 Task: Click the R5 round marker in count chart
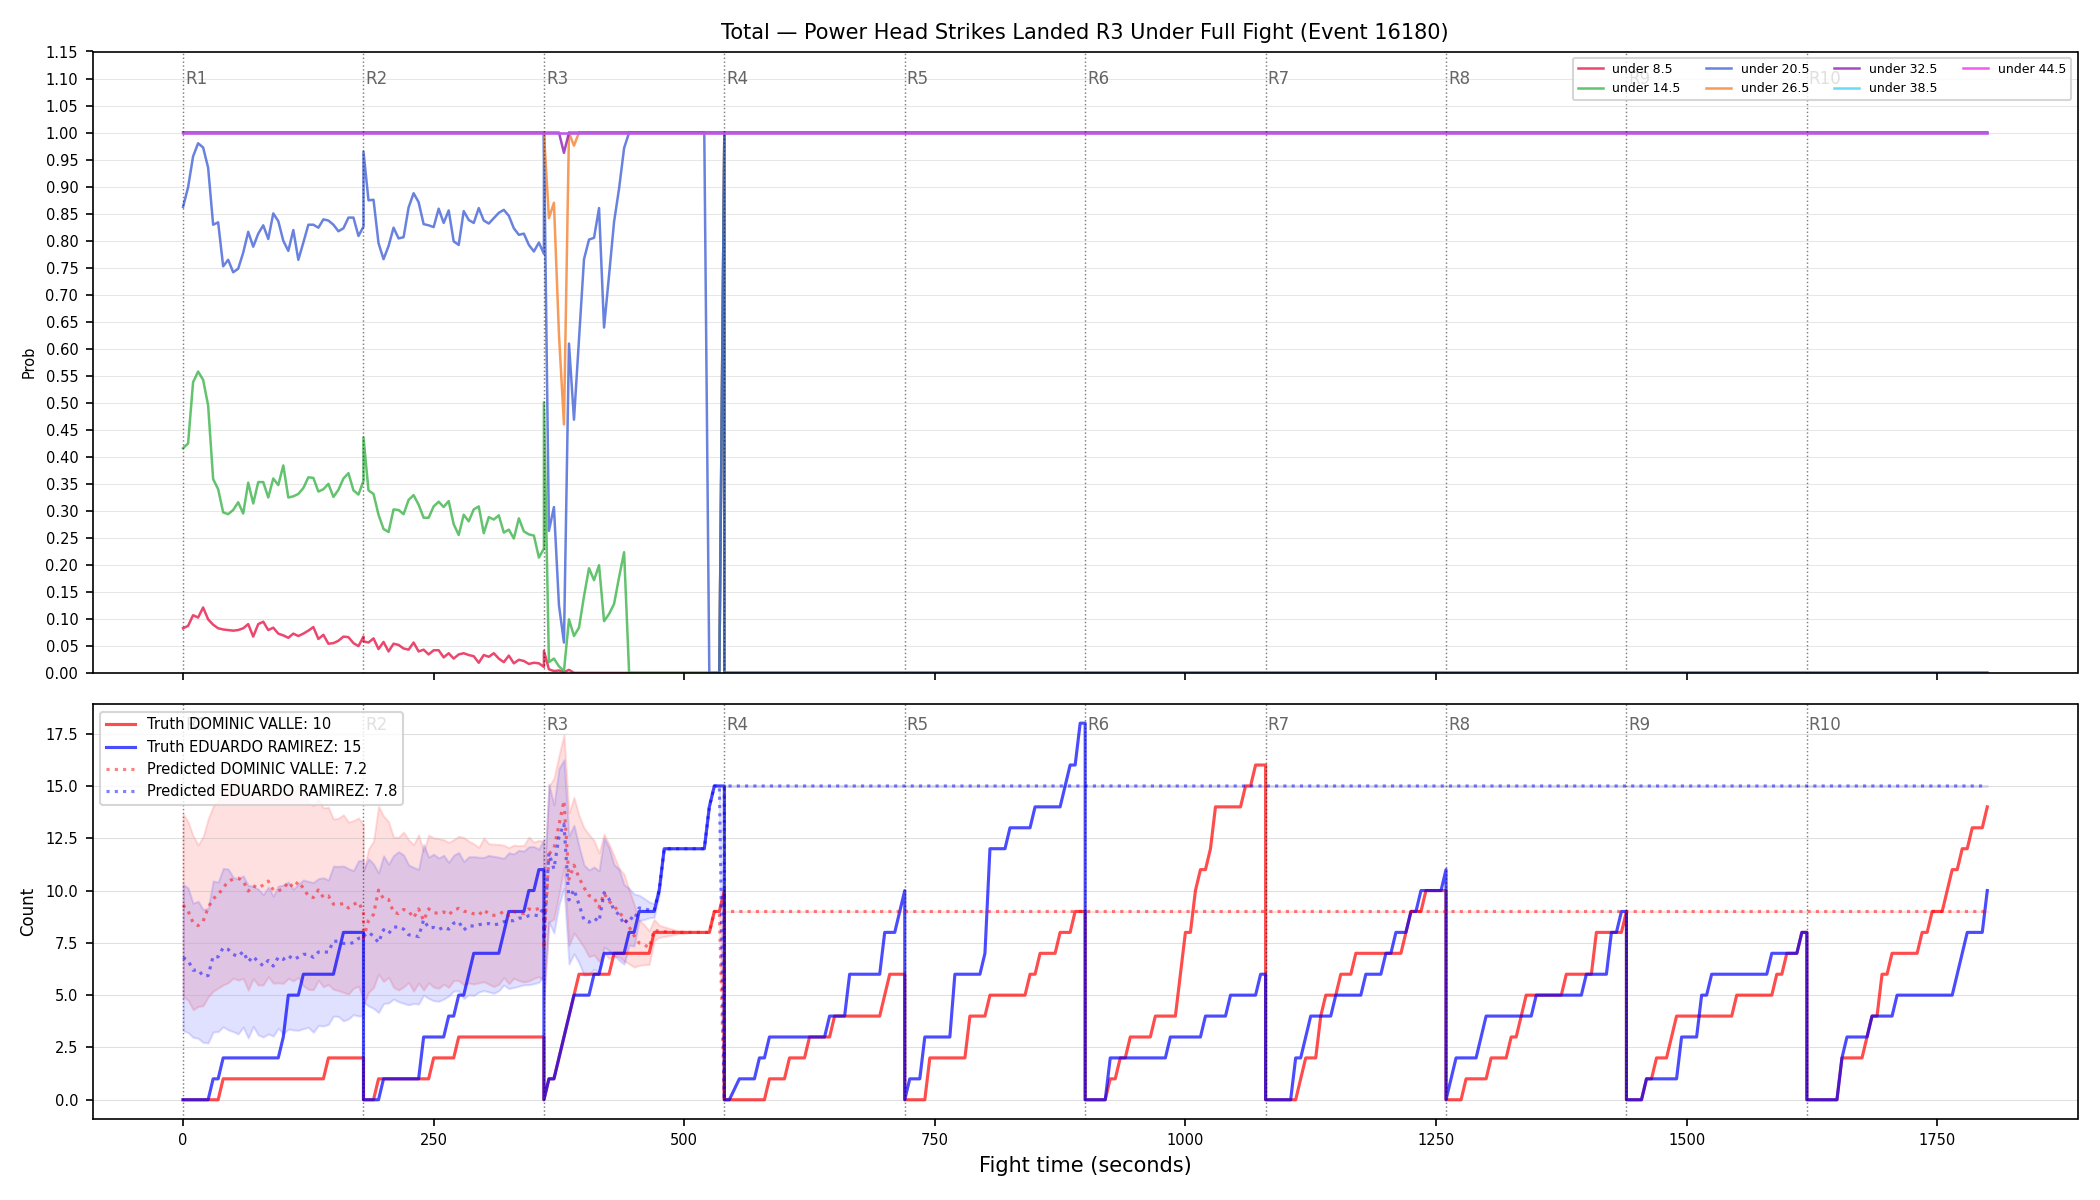click(x=917, y=724)
